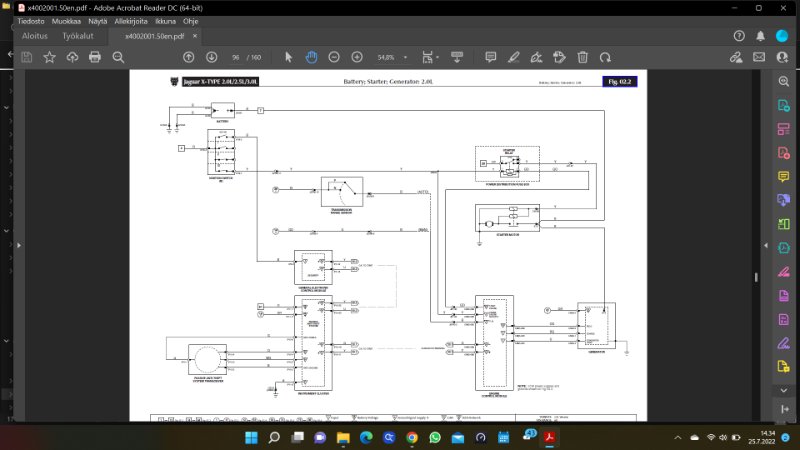Open the find text magnifier tool

point(118,57)
